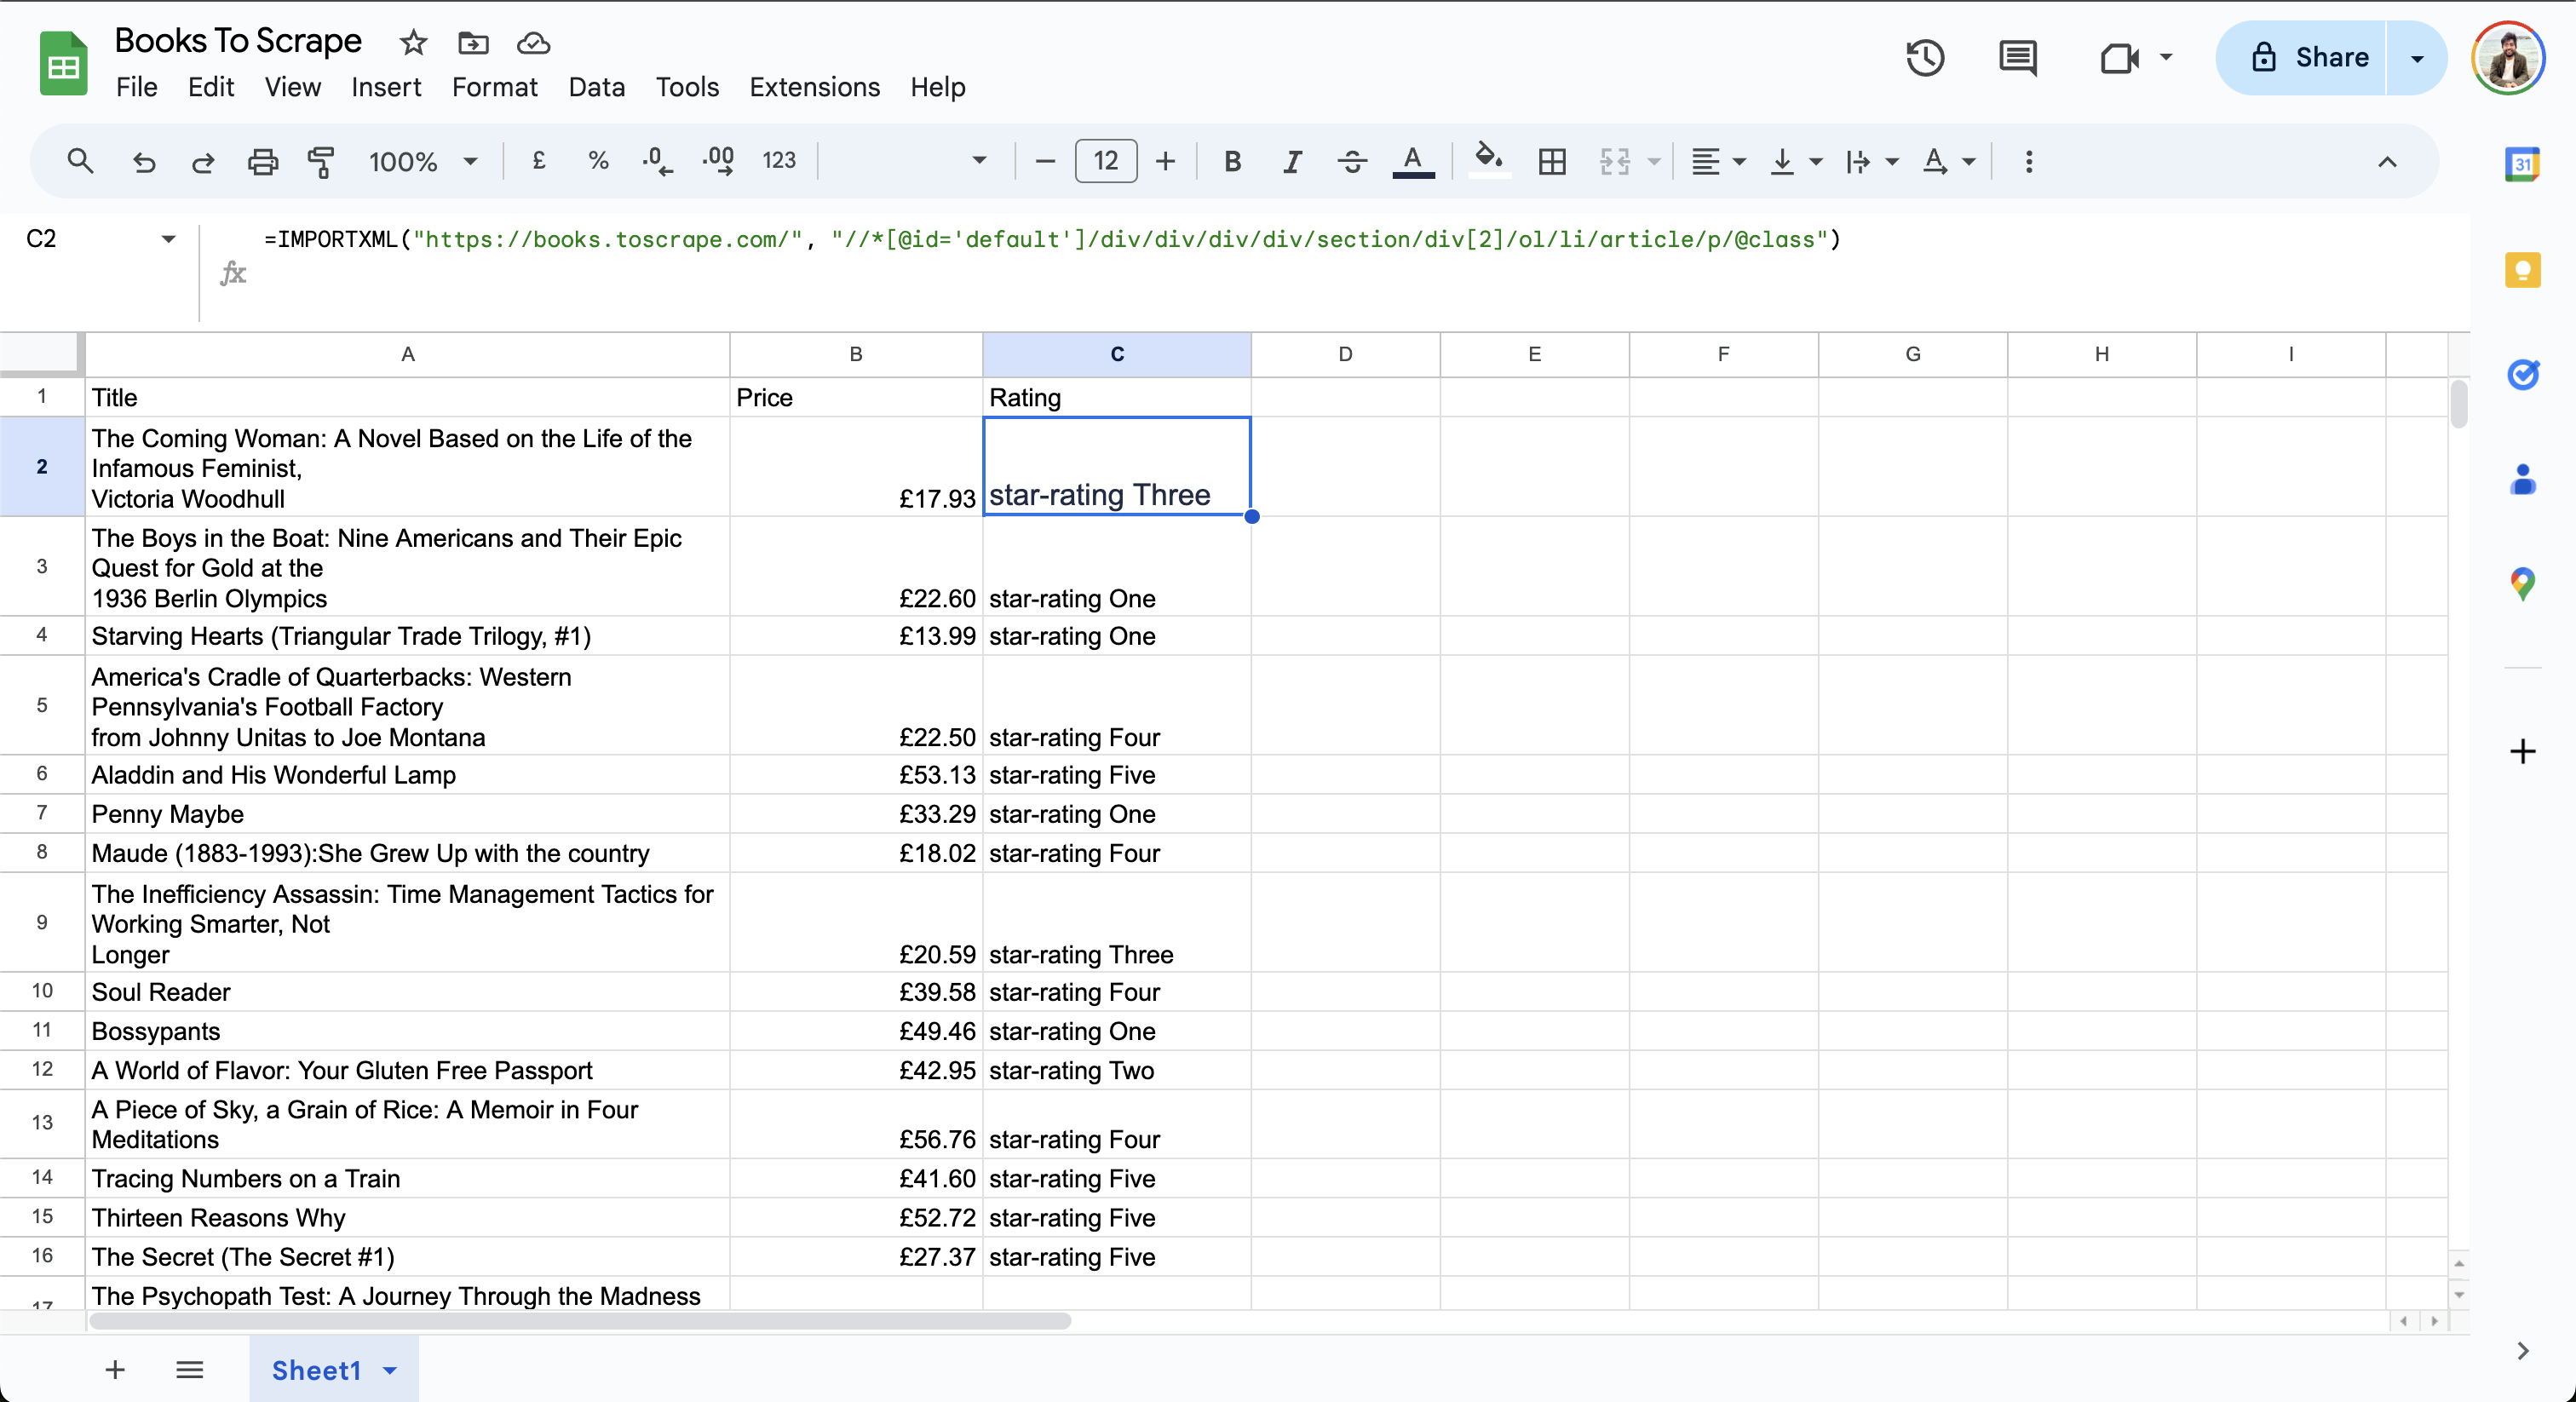The image size is (2576, 1402).
Task: Toggle bold formatting
Action: coord(1232,161)
